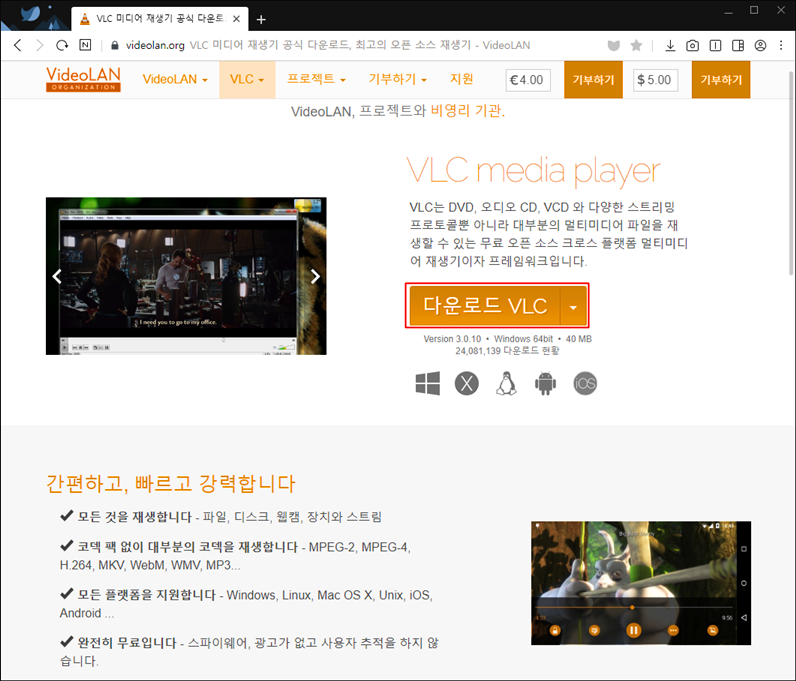The height and width of the screenshot is (681, 796).
Task: Click the 다운로드 VLC button
Action: click(485, 306)
